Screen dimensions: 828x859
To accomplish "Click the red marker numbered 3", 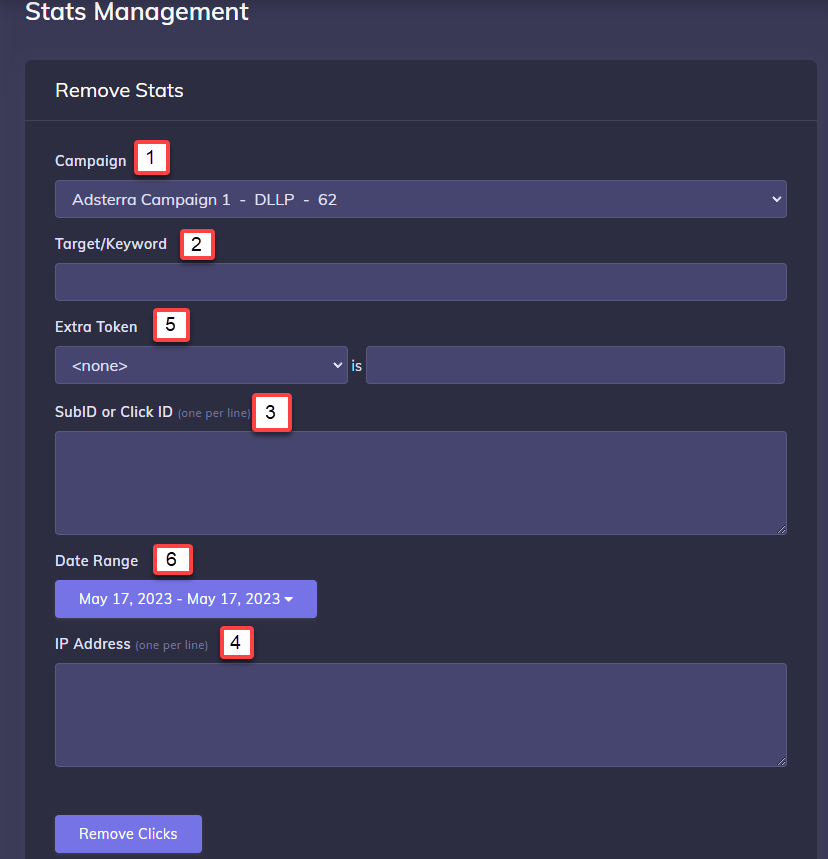I will click(x=271, y=412).
